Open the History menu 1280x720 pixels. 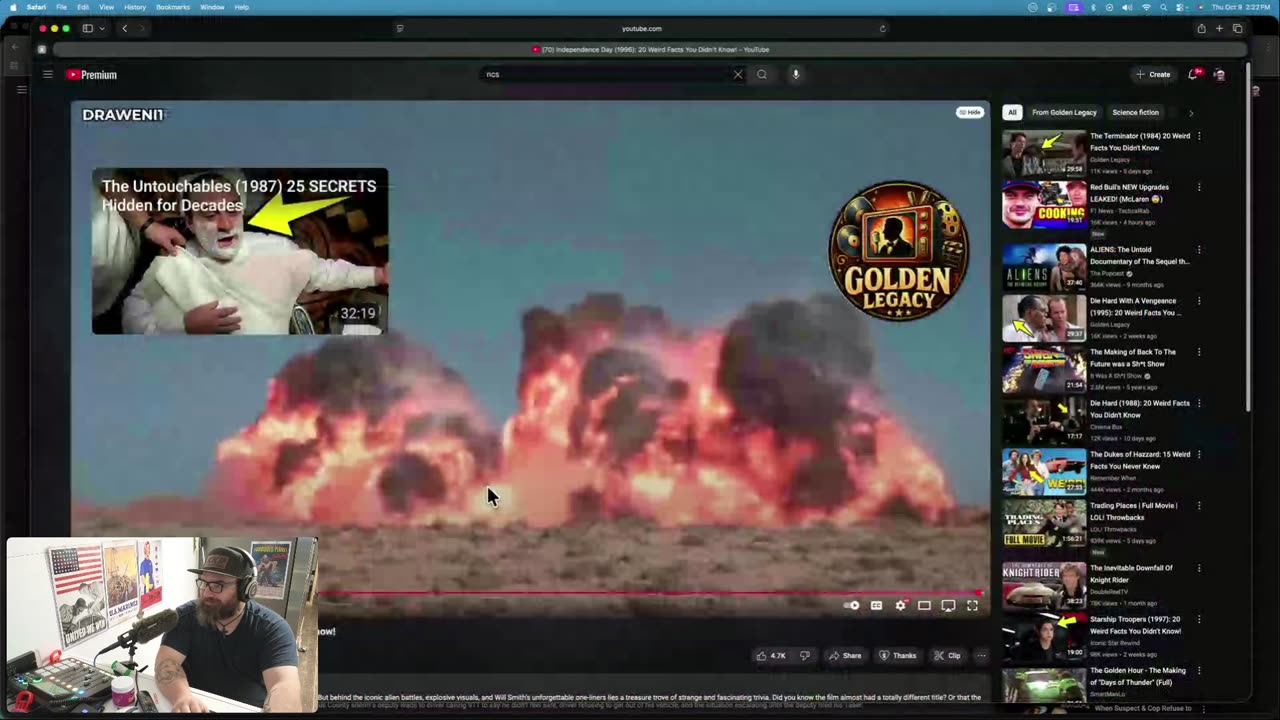(x=135, y=7)
